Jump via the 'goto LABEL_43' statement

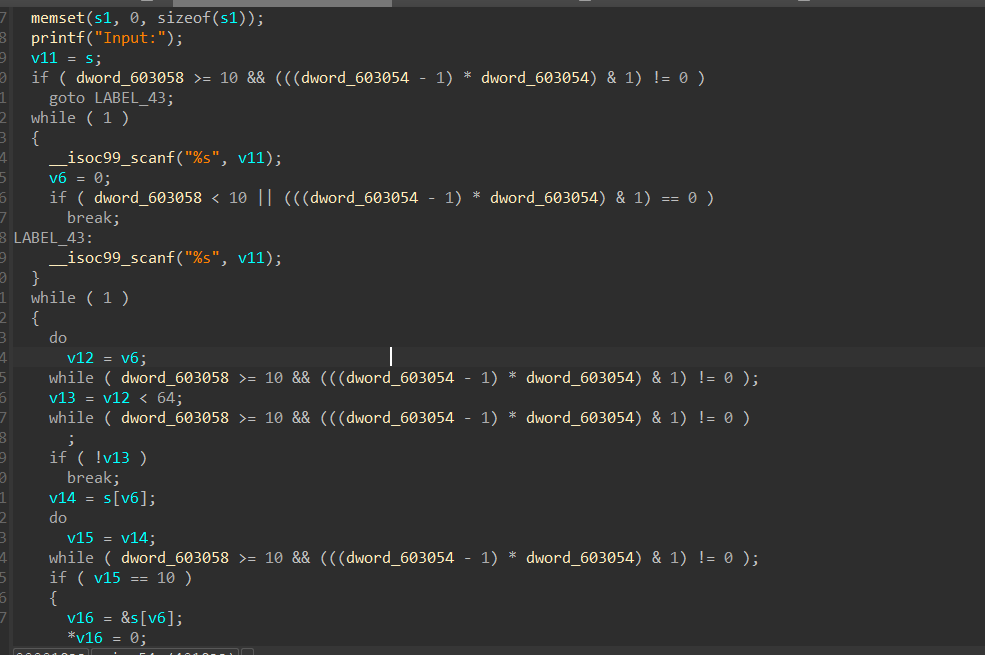click(x=111, y=98)
